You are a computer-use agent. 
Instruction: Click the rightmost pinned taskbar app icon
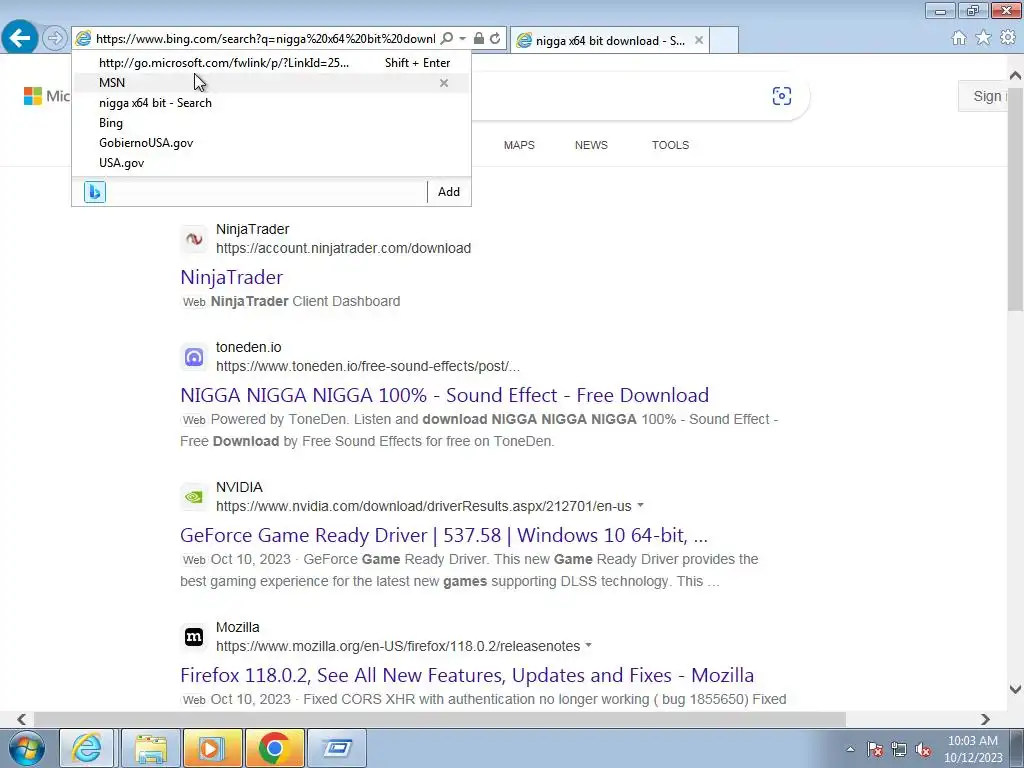click(x=336, y=748)
